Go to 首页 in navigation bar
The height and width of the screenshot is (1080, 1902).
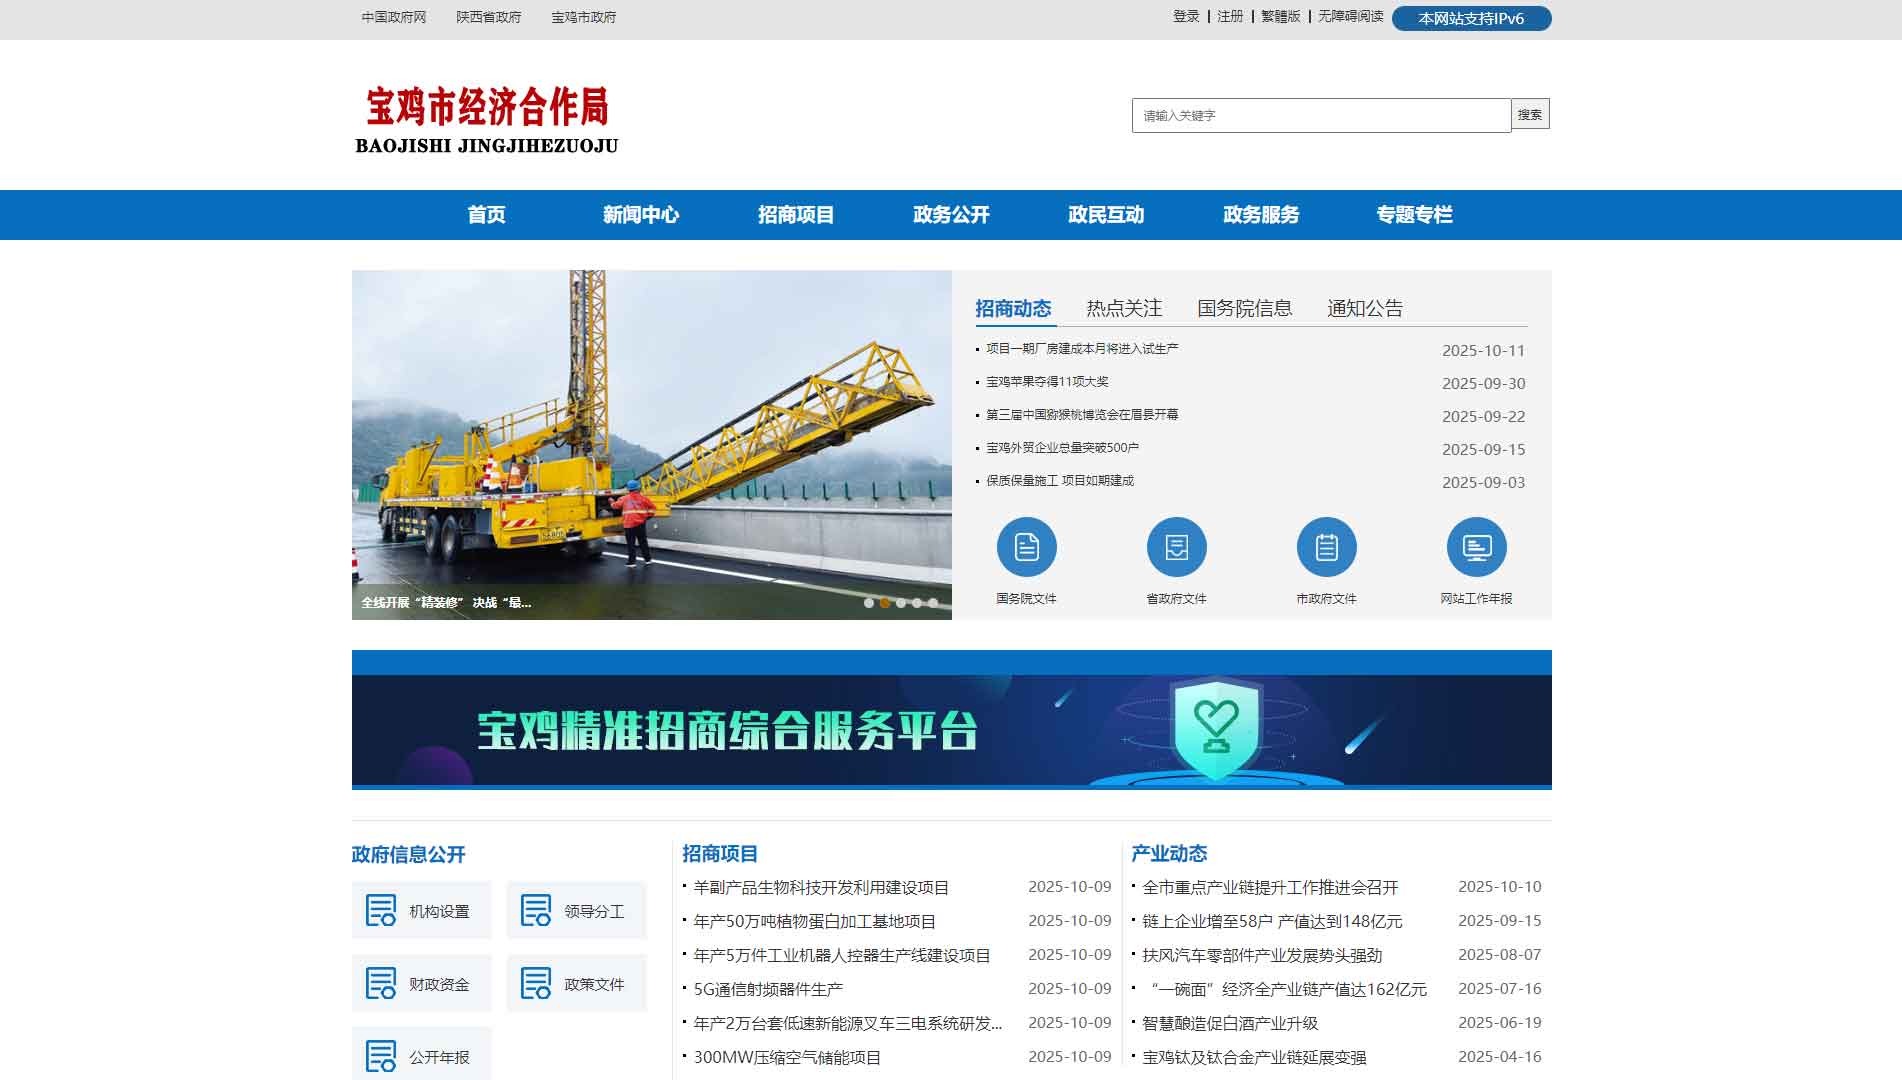click(486, 215)
